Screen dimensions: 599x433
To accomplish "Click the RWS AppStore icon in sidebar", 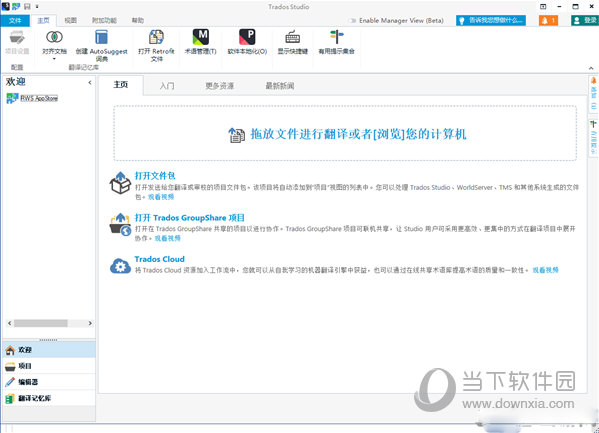I will [x=12, y=98].
